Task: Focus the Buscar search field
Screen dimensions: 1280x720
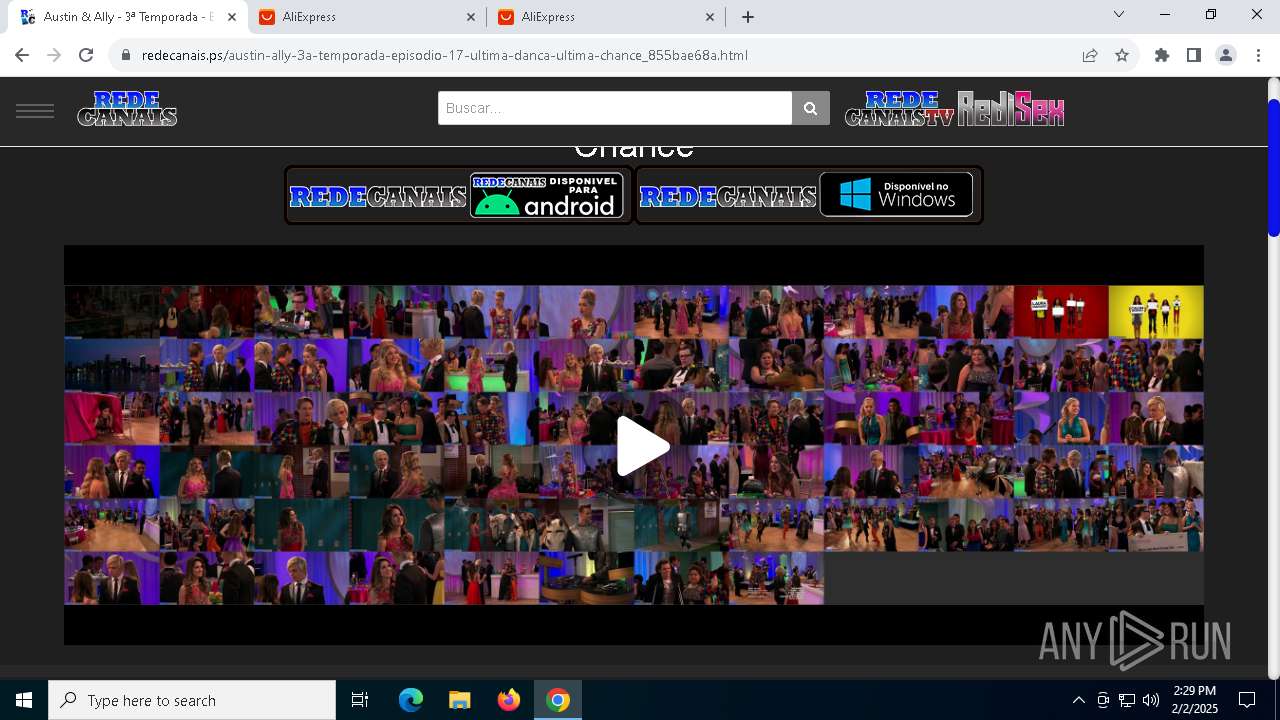Action: click(x=615, y=108)
